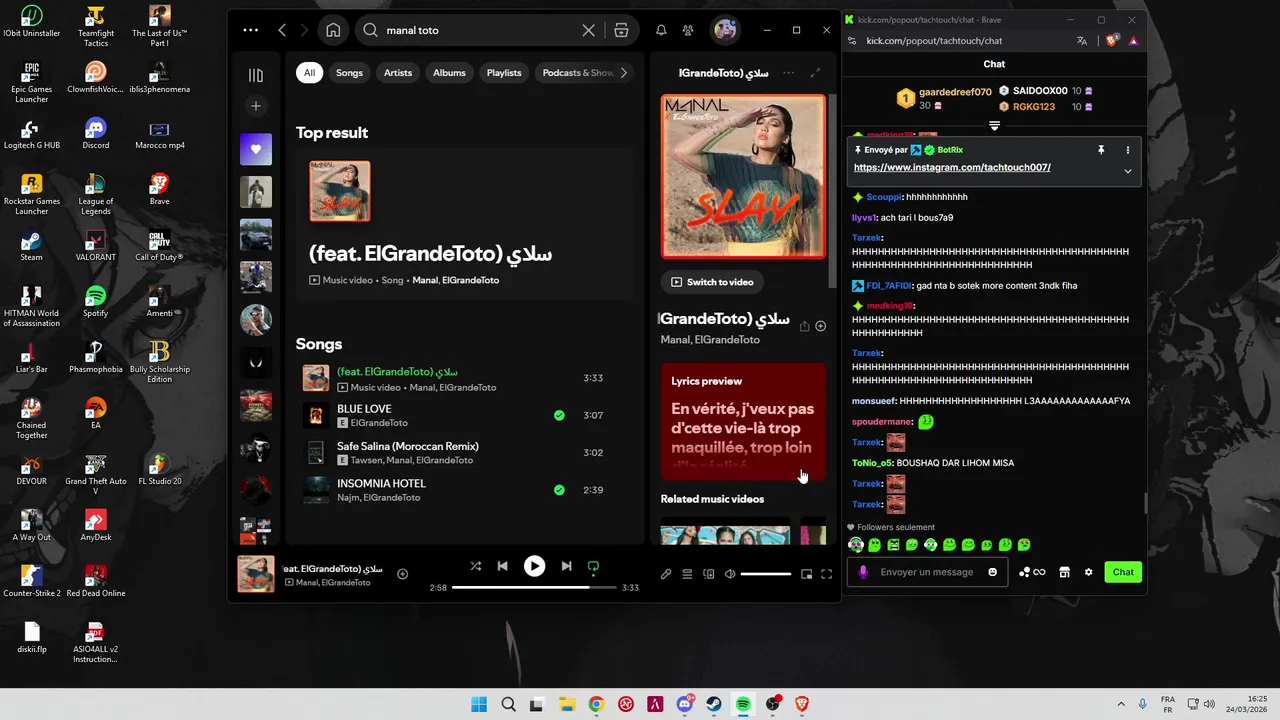Open the Manal, ElGrandeToto artist link in Now Playing
The height and width of the screenshot is (720, 1280).
[710, 340]
